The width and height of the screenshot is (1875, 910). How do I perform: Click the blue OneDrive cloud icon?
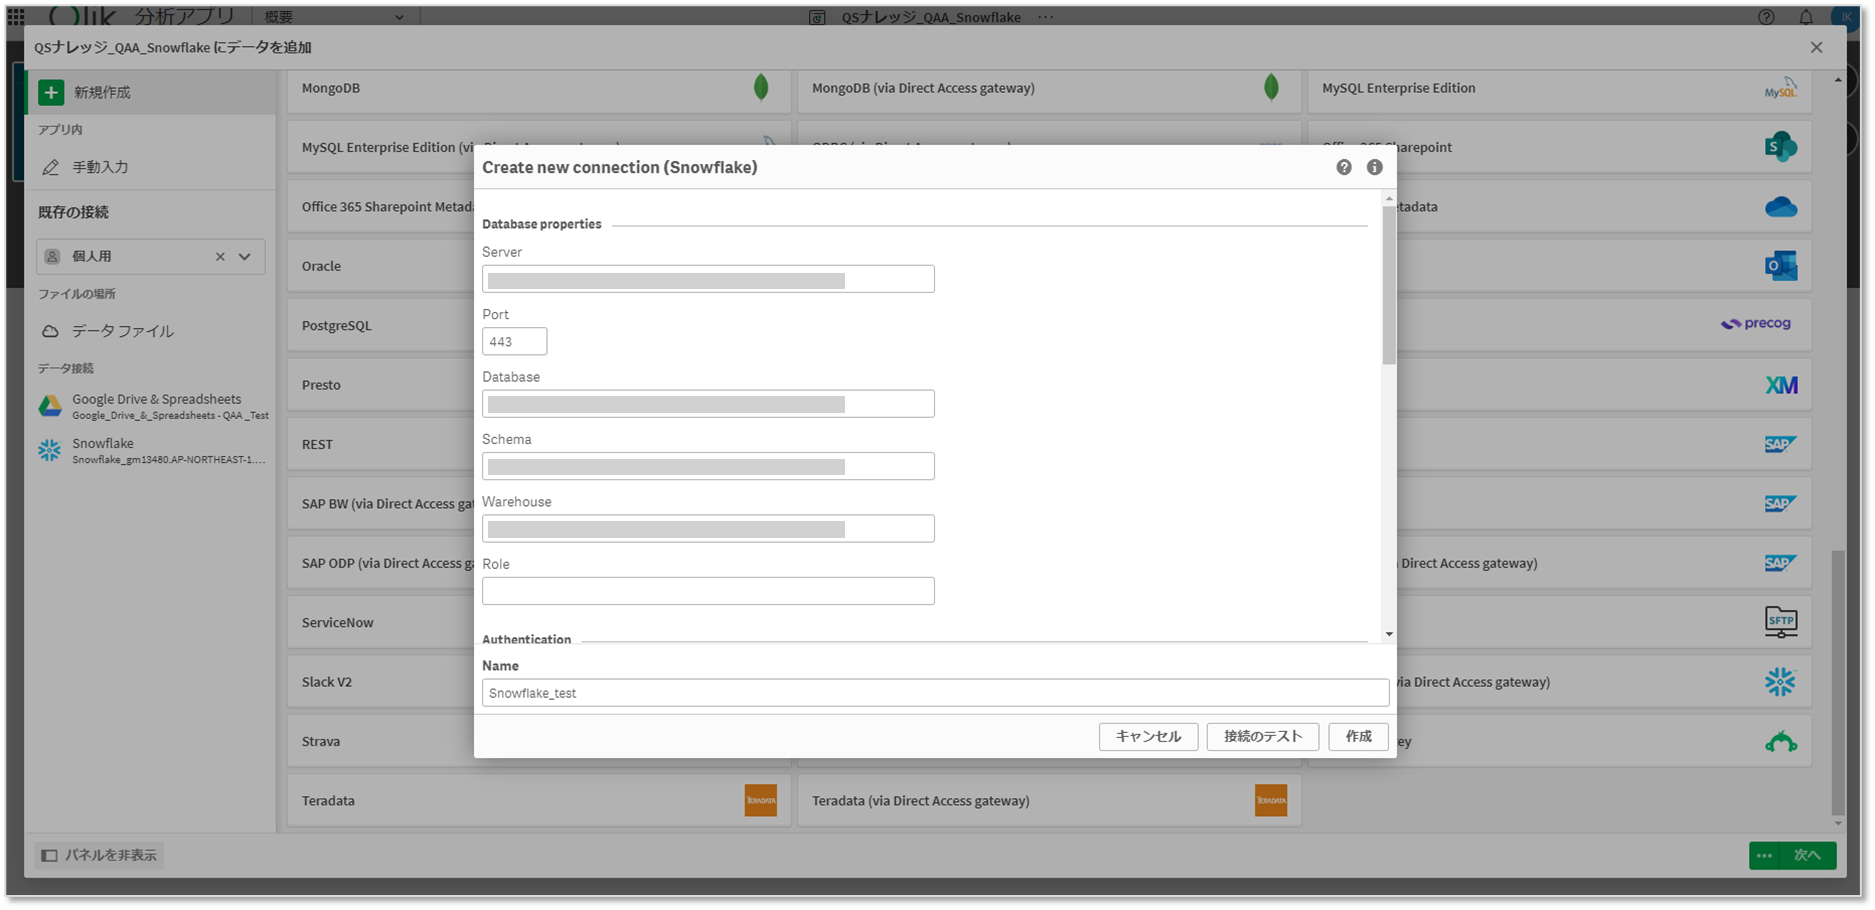[1781, 207]
